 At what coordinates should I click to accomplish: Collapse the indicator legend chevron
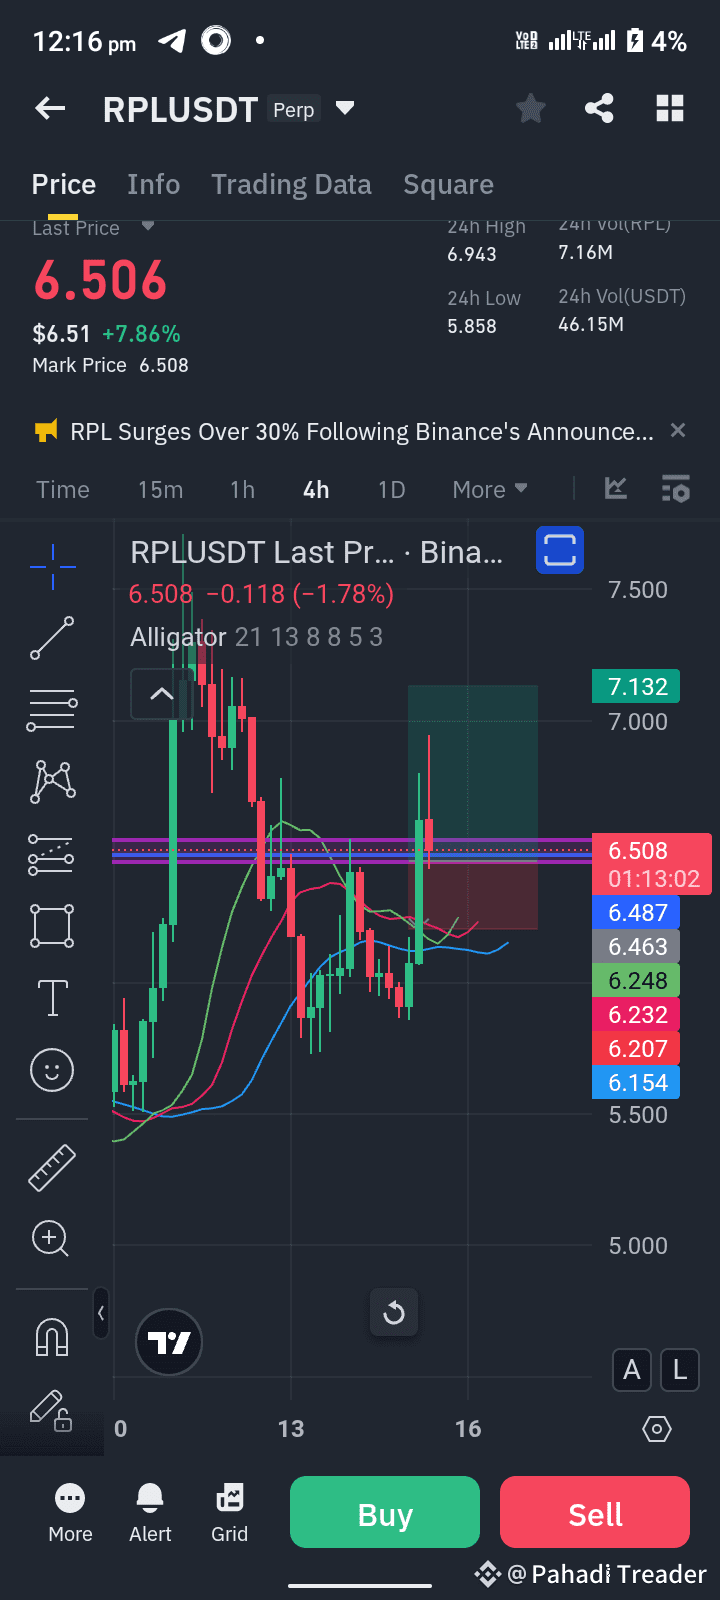(x=161, y=693)
